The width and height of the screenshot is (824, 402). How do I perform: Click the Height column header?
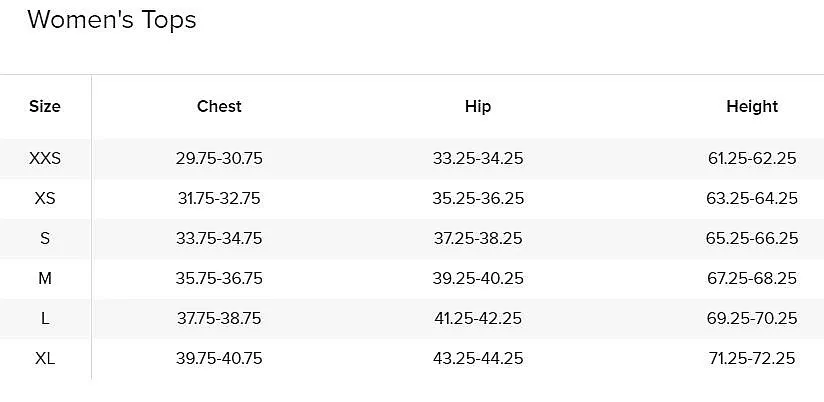[x=752, y=106]
